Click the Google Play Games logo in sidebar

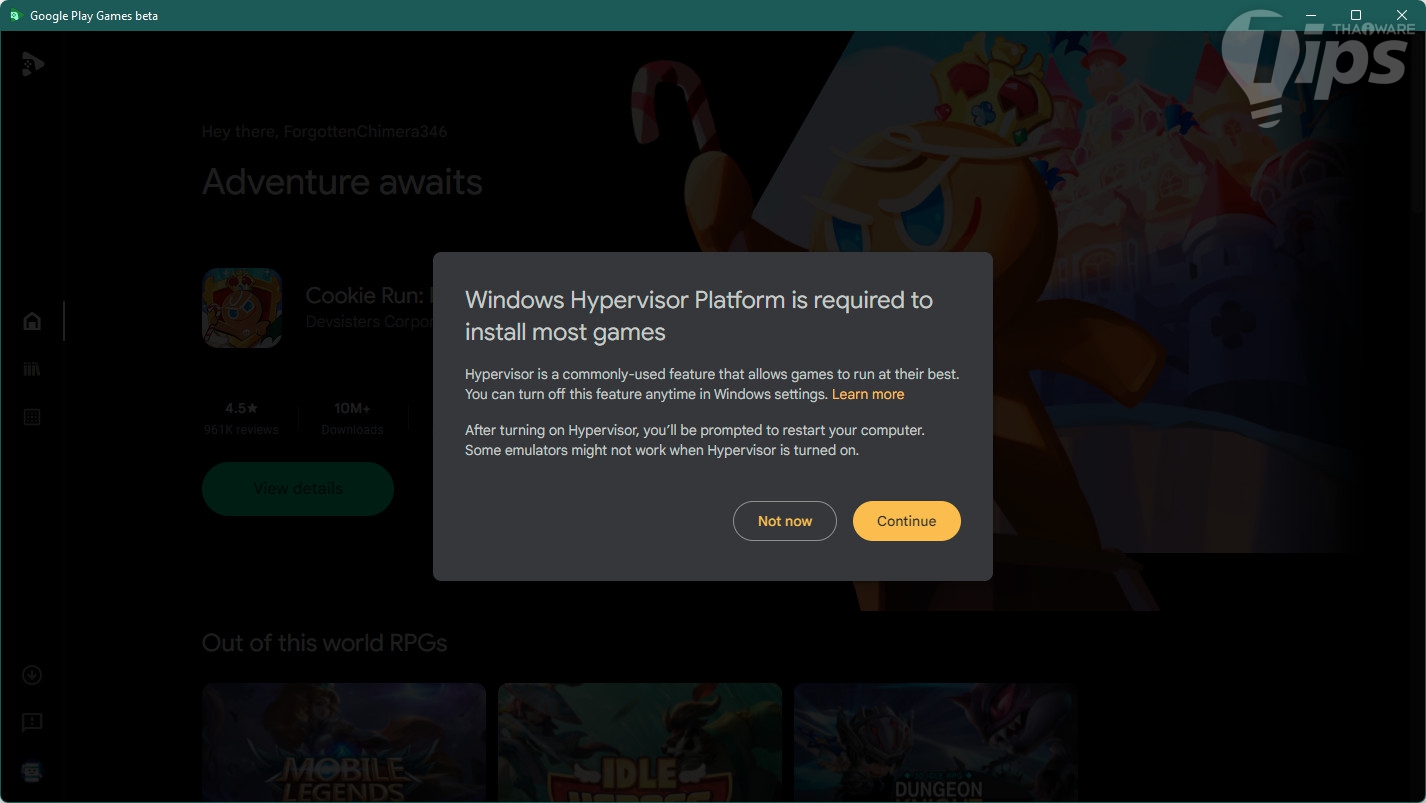pos(32,65)
